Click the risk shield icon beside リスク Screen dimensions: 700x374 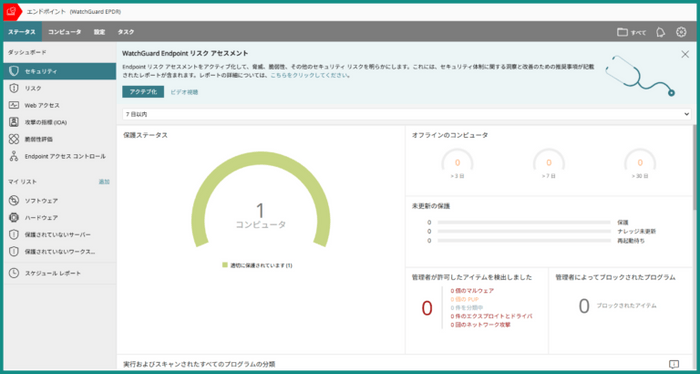14,88
